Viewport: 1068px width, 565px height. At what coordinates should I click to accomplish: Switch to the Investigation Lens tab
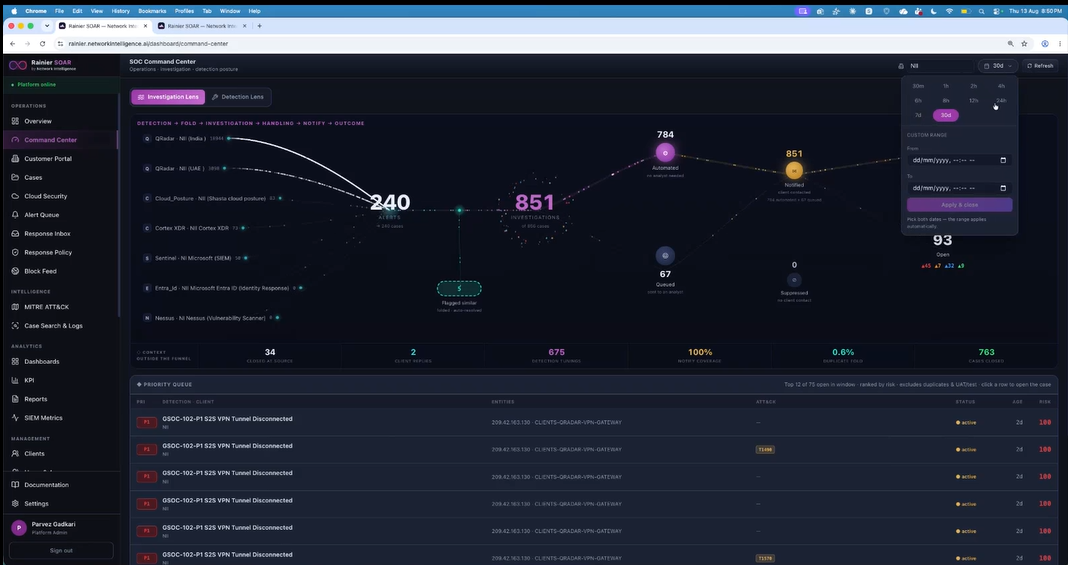(168, 97)
